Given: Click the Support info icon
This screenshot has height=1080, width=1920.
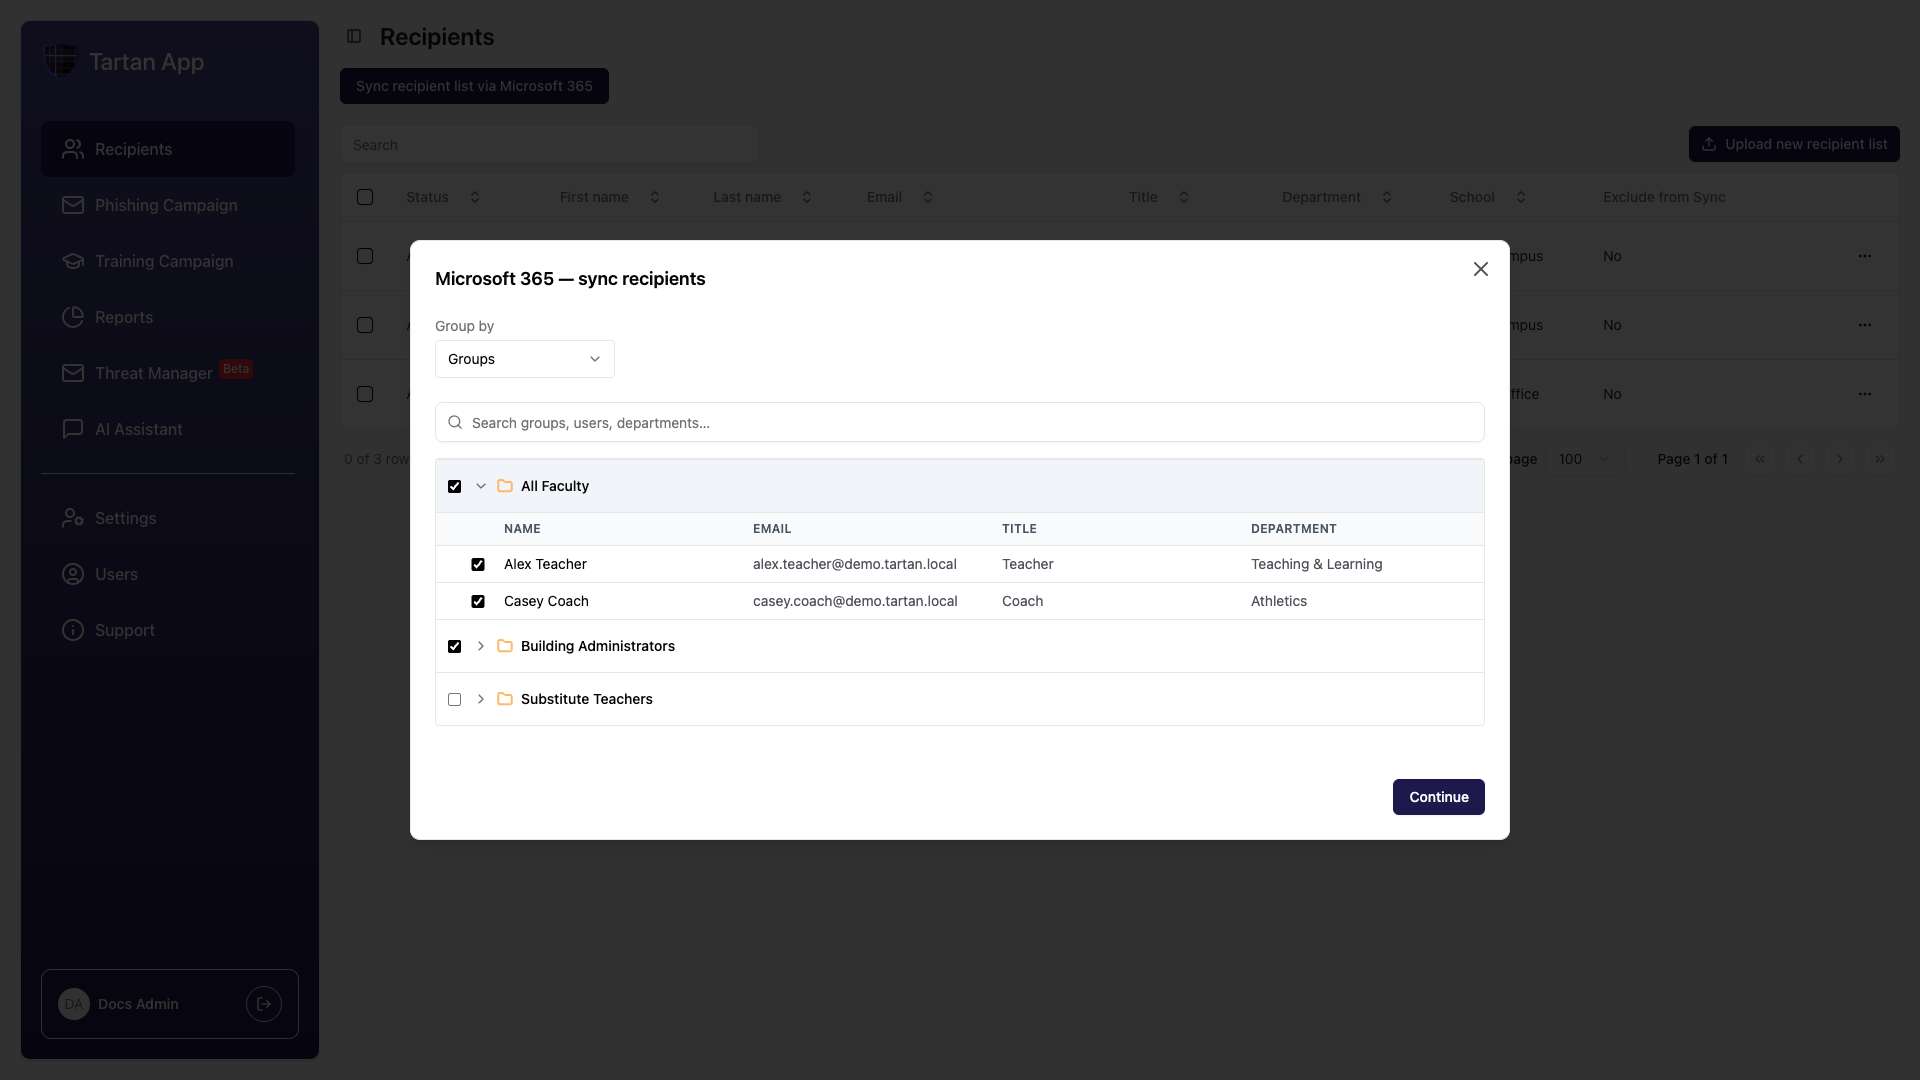Looking at the screenshot, I should 73,630.
